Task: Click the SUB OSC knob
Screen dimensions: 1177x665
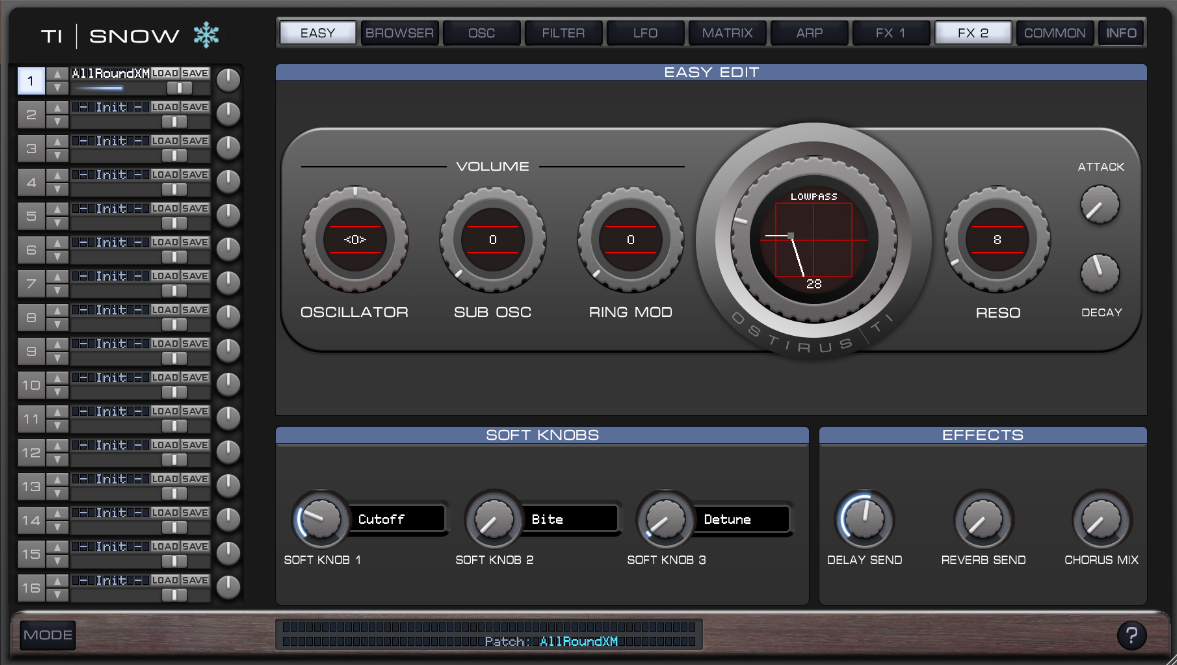Action: [492, 239]
